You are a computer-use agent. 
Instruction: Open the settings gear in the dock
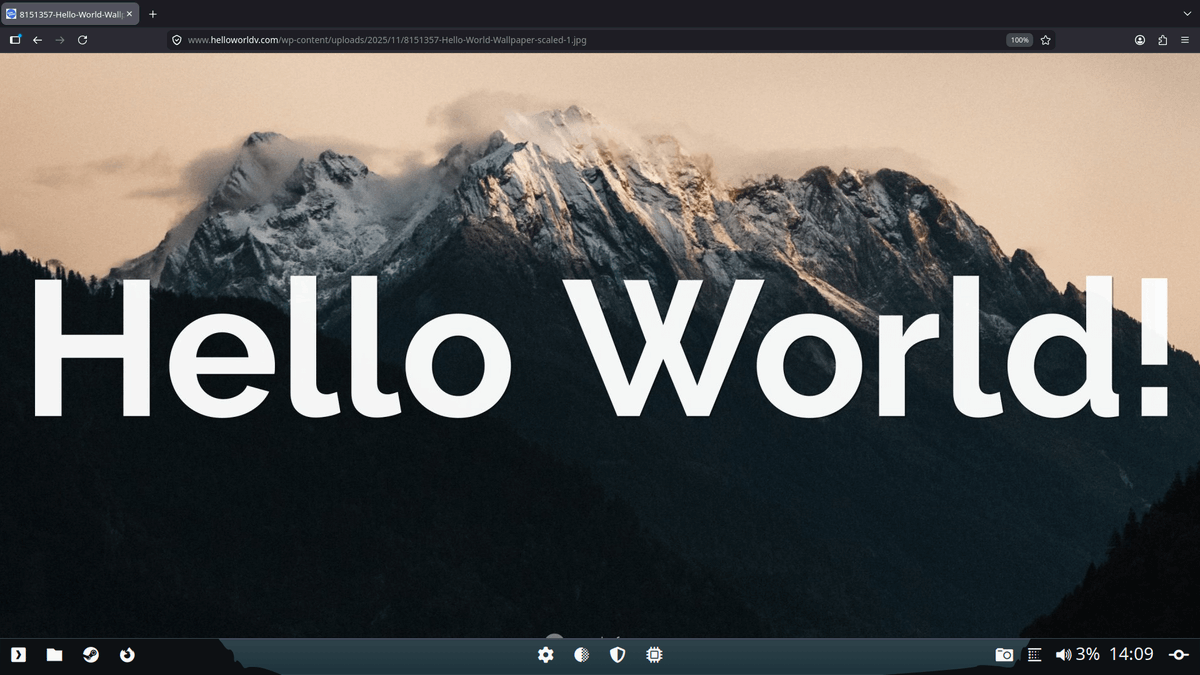(x=545, y=655)
